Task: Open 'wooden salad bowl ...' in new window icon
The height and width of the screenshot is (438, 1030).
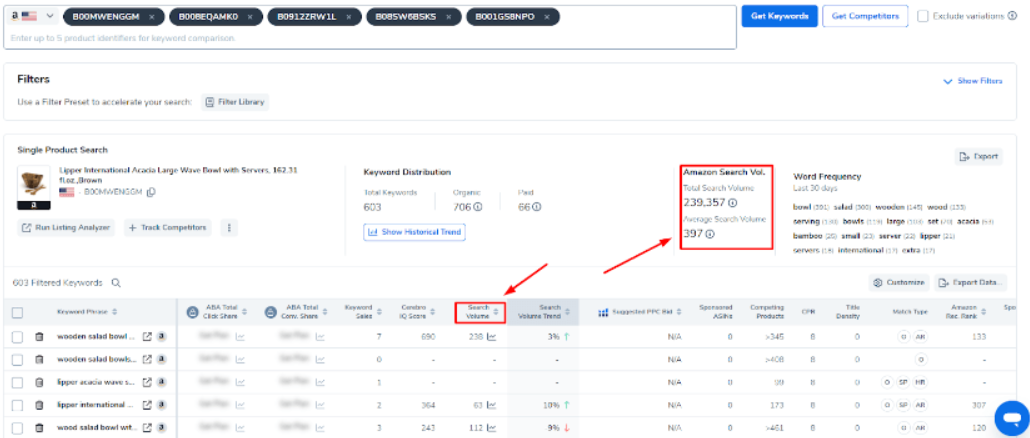Action: point(147,337)
